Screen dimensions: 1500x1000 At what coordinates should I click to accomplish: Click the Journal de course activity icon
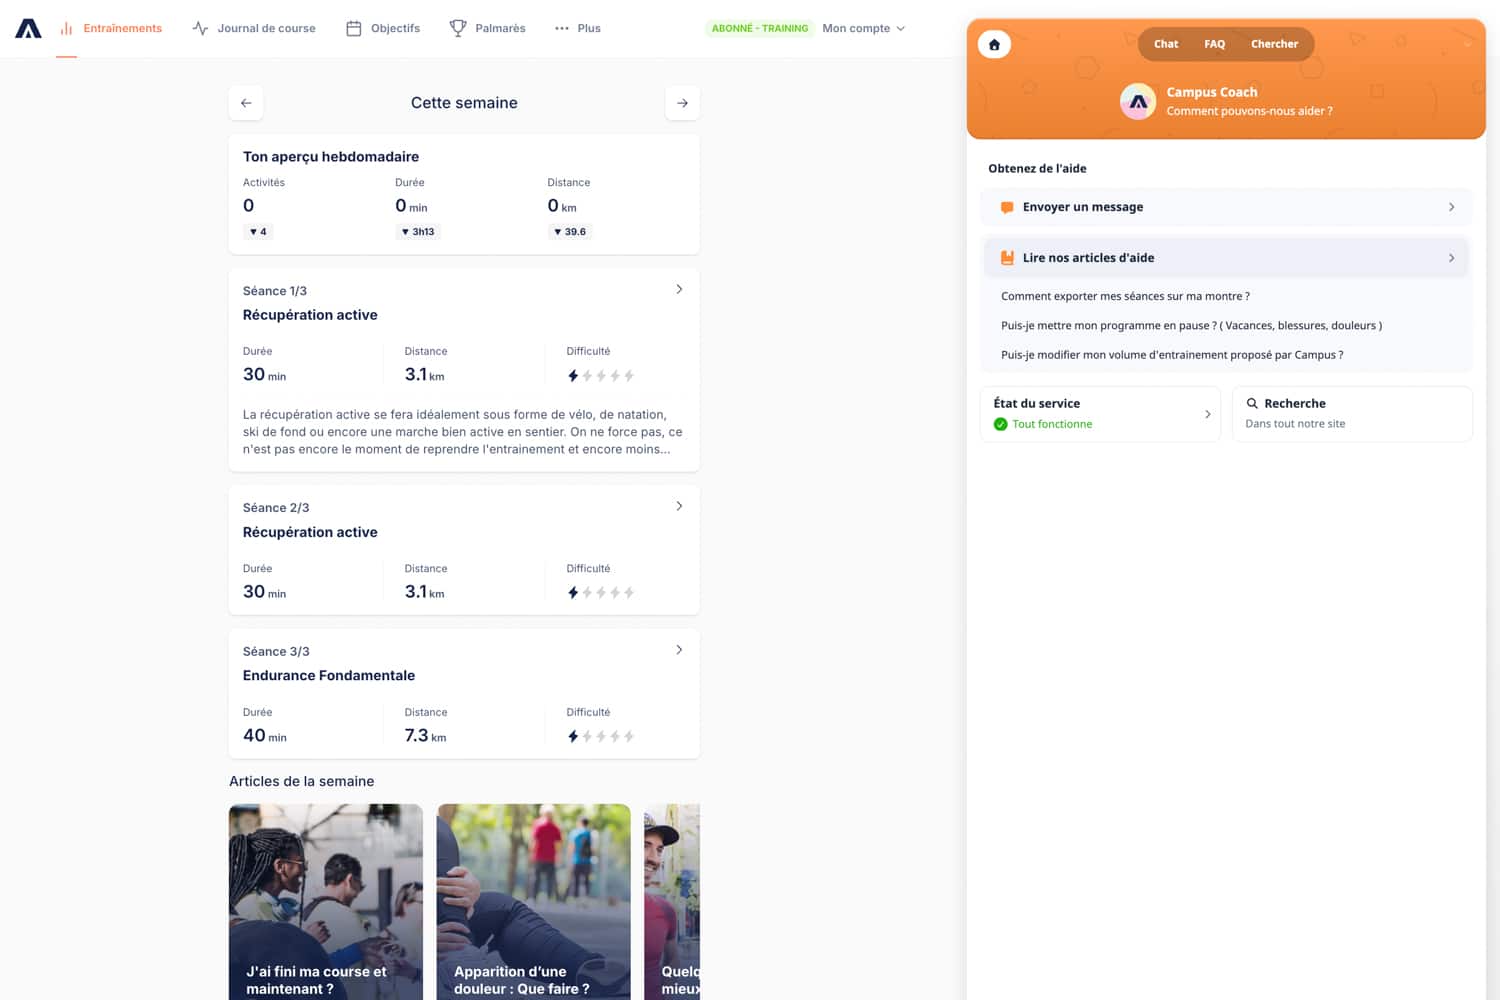click(200, 28)
